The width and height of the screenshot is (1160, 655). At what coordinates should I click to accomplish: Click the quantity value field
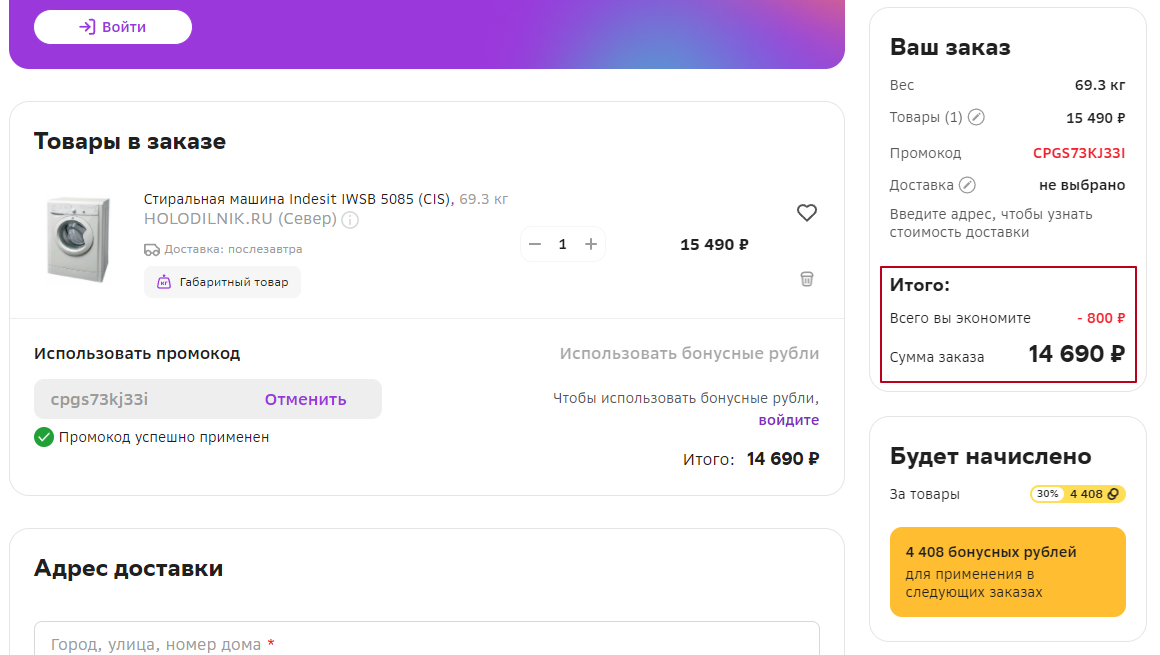coord(563,244)
